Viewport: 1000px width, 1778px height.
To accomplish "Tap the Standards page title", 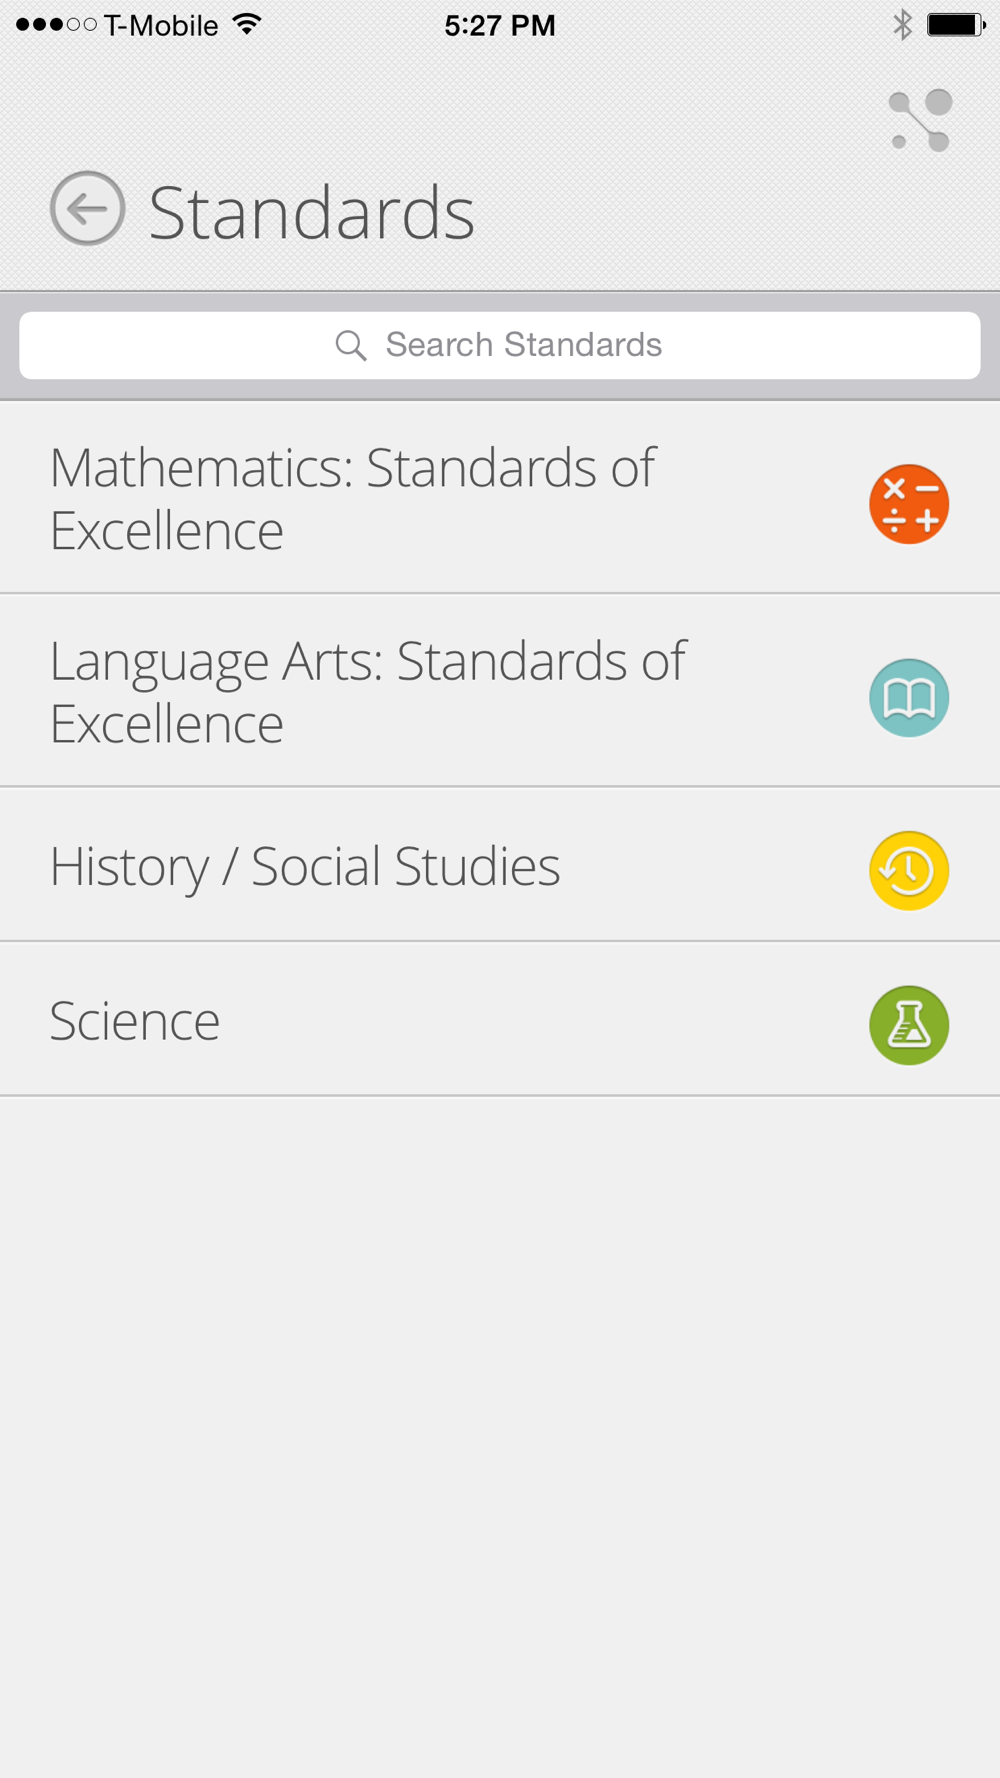I will 312,213.
